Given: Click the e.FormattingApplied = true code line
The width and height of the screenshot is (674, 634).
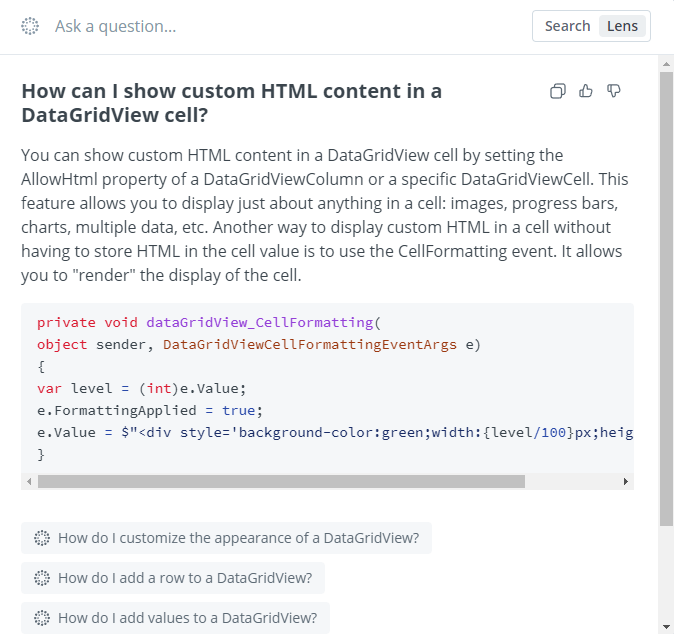Looking at the screenshot, I should pos(150,410).
